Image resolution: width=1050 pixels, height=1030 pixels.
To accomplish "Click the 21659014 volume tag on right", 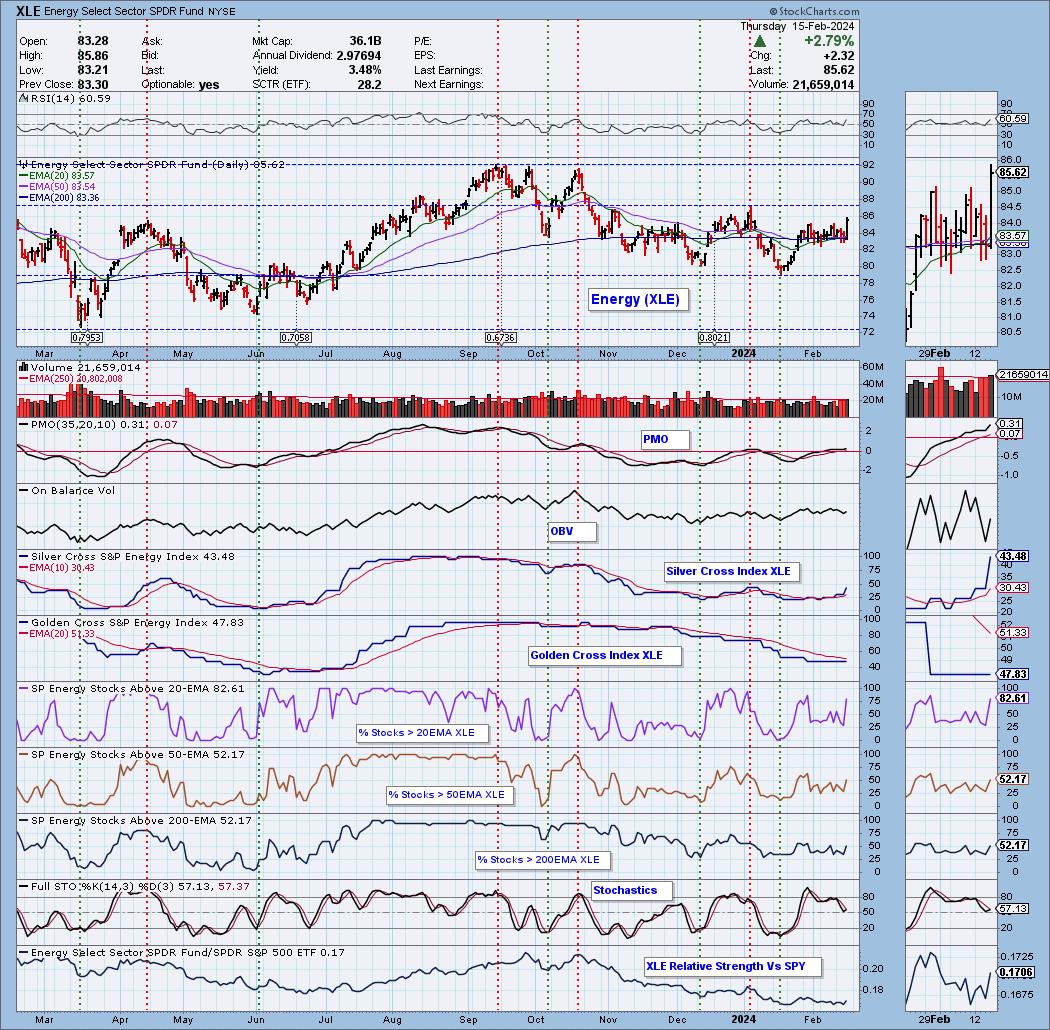I will click(x=1022, y=374).
